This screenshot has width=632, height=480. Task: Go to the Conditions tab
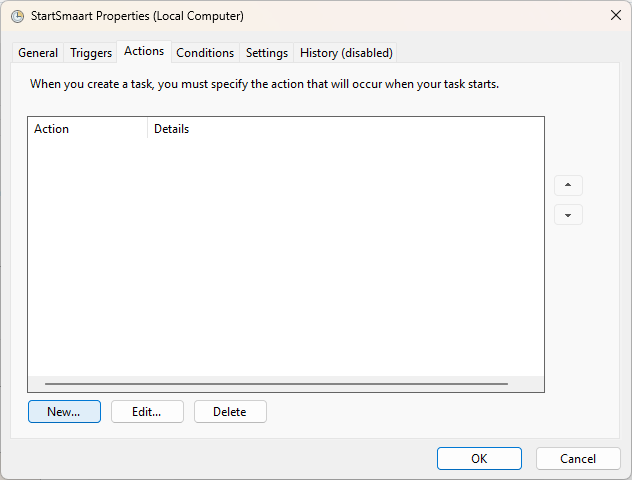[205, 53]
